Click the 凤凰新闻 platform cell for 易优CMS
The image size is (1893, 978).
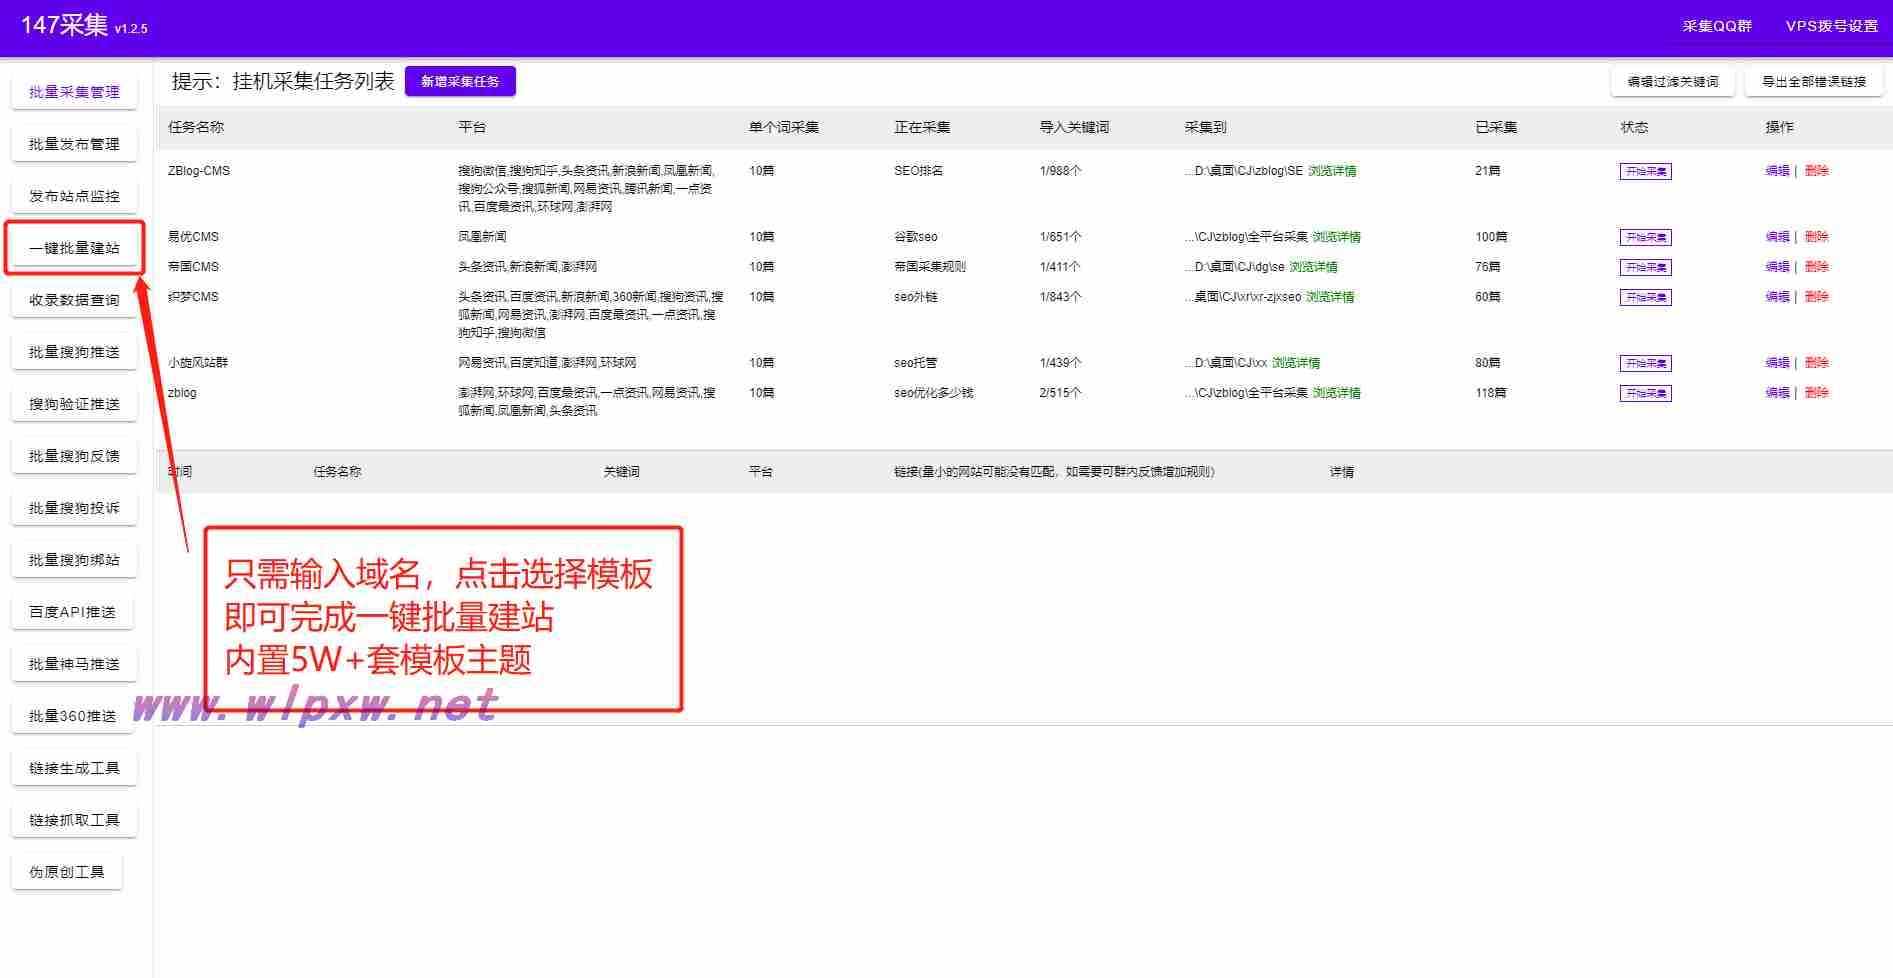point(482,237)
